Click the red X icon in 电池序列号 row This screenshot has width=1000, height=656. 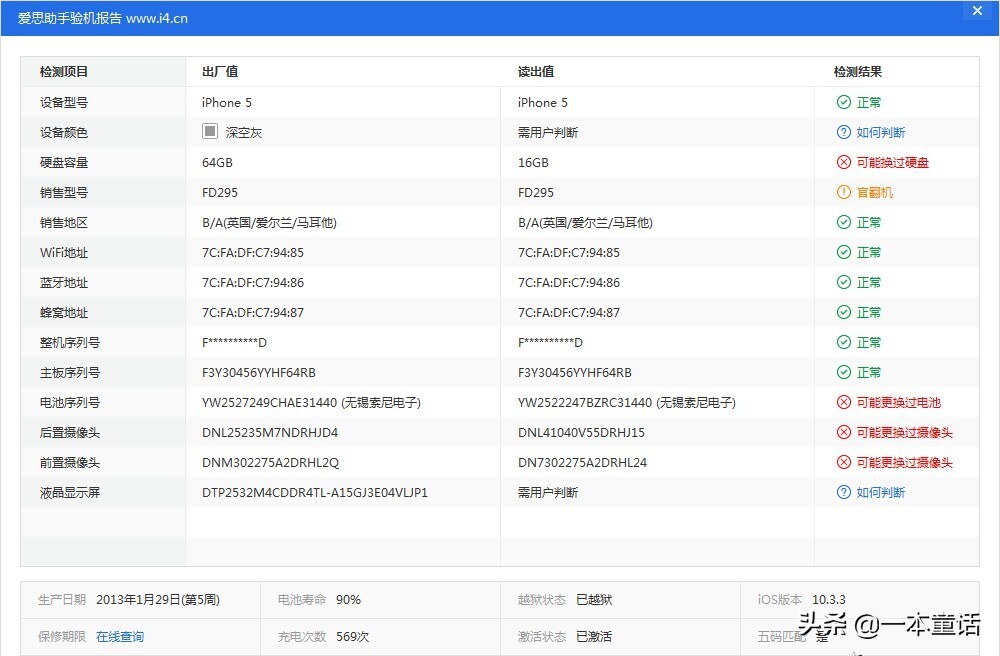[844, 402]
